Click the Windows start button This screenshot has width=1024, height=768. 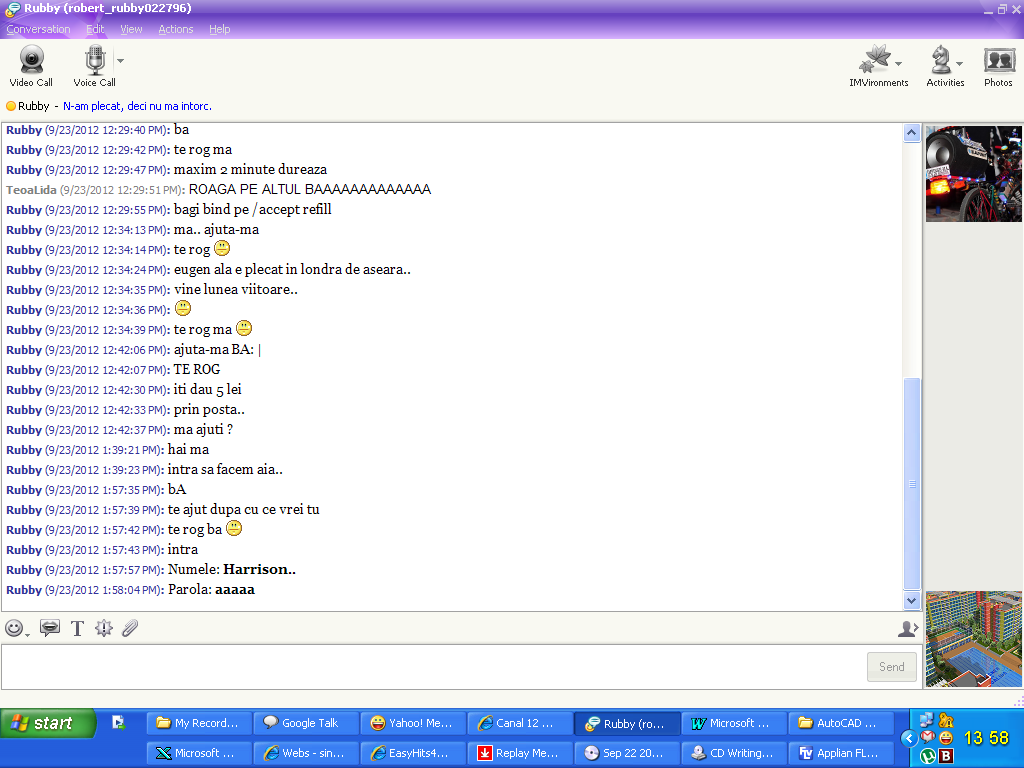click(48, 723)
